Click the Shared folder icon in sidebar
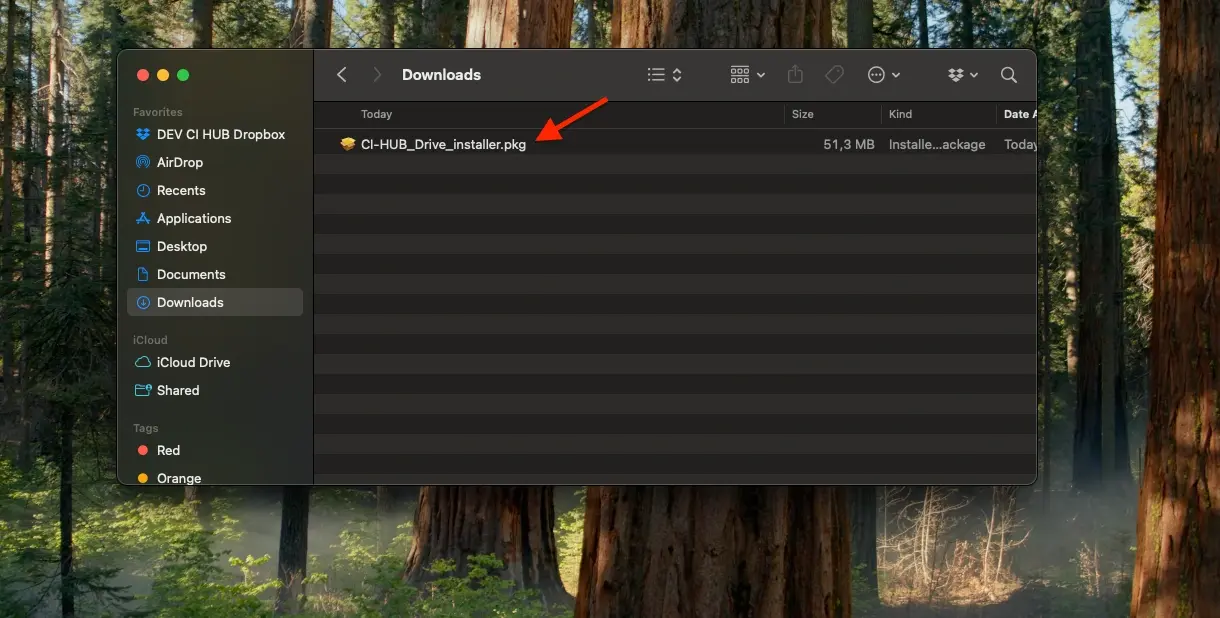This screenshot has height=618, width=1220. [143, 390]
